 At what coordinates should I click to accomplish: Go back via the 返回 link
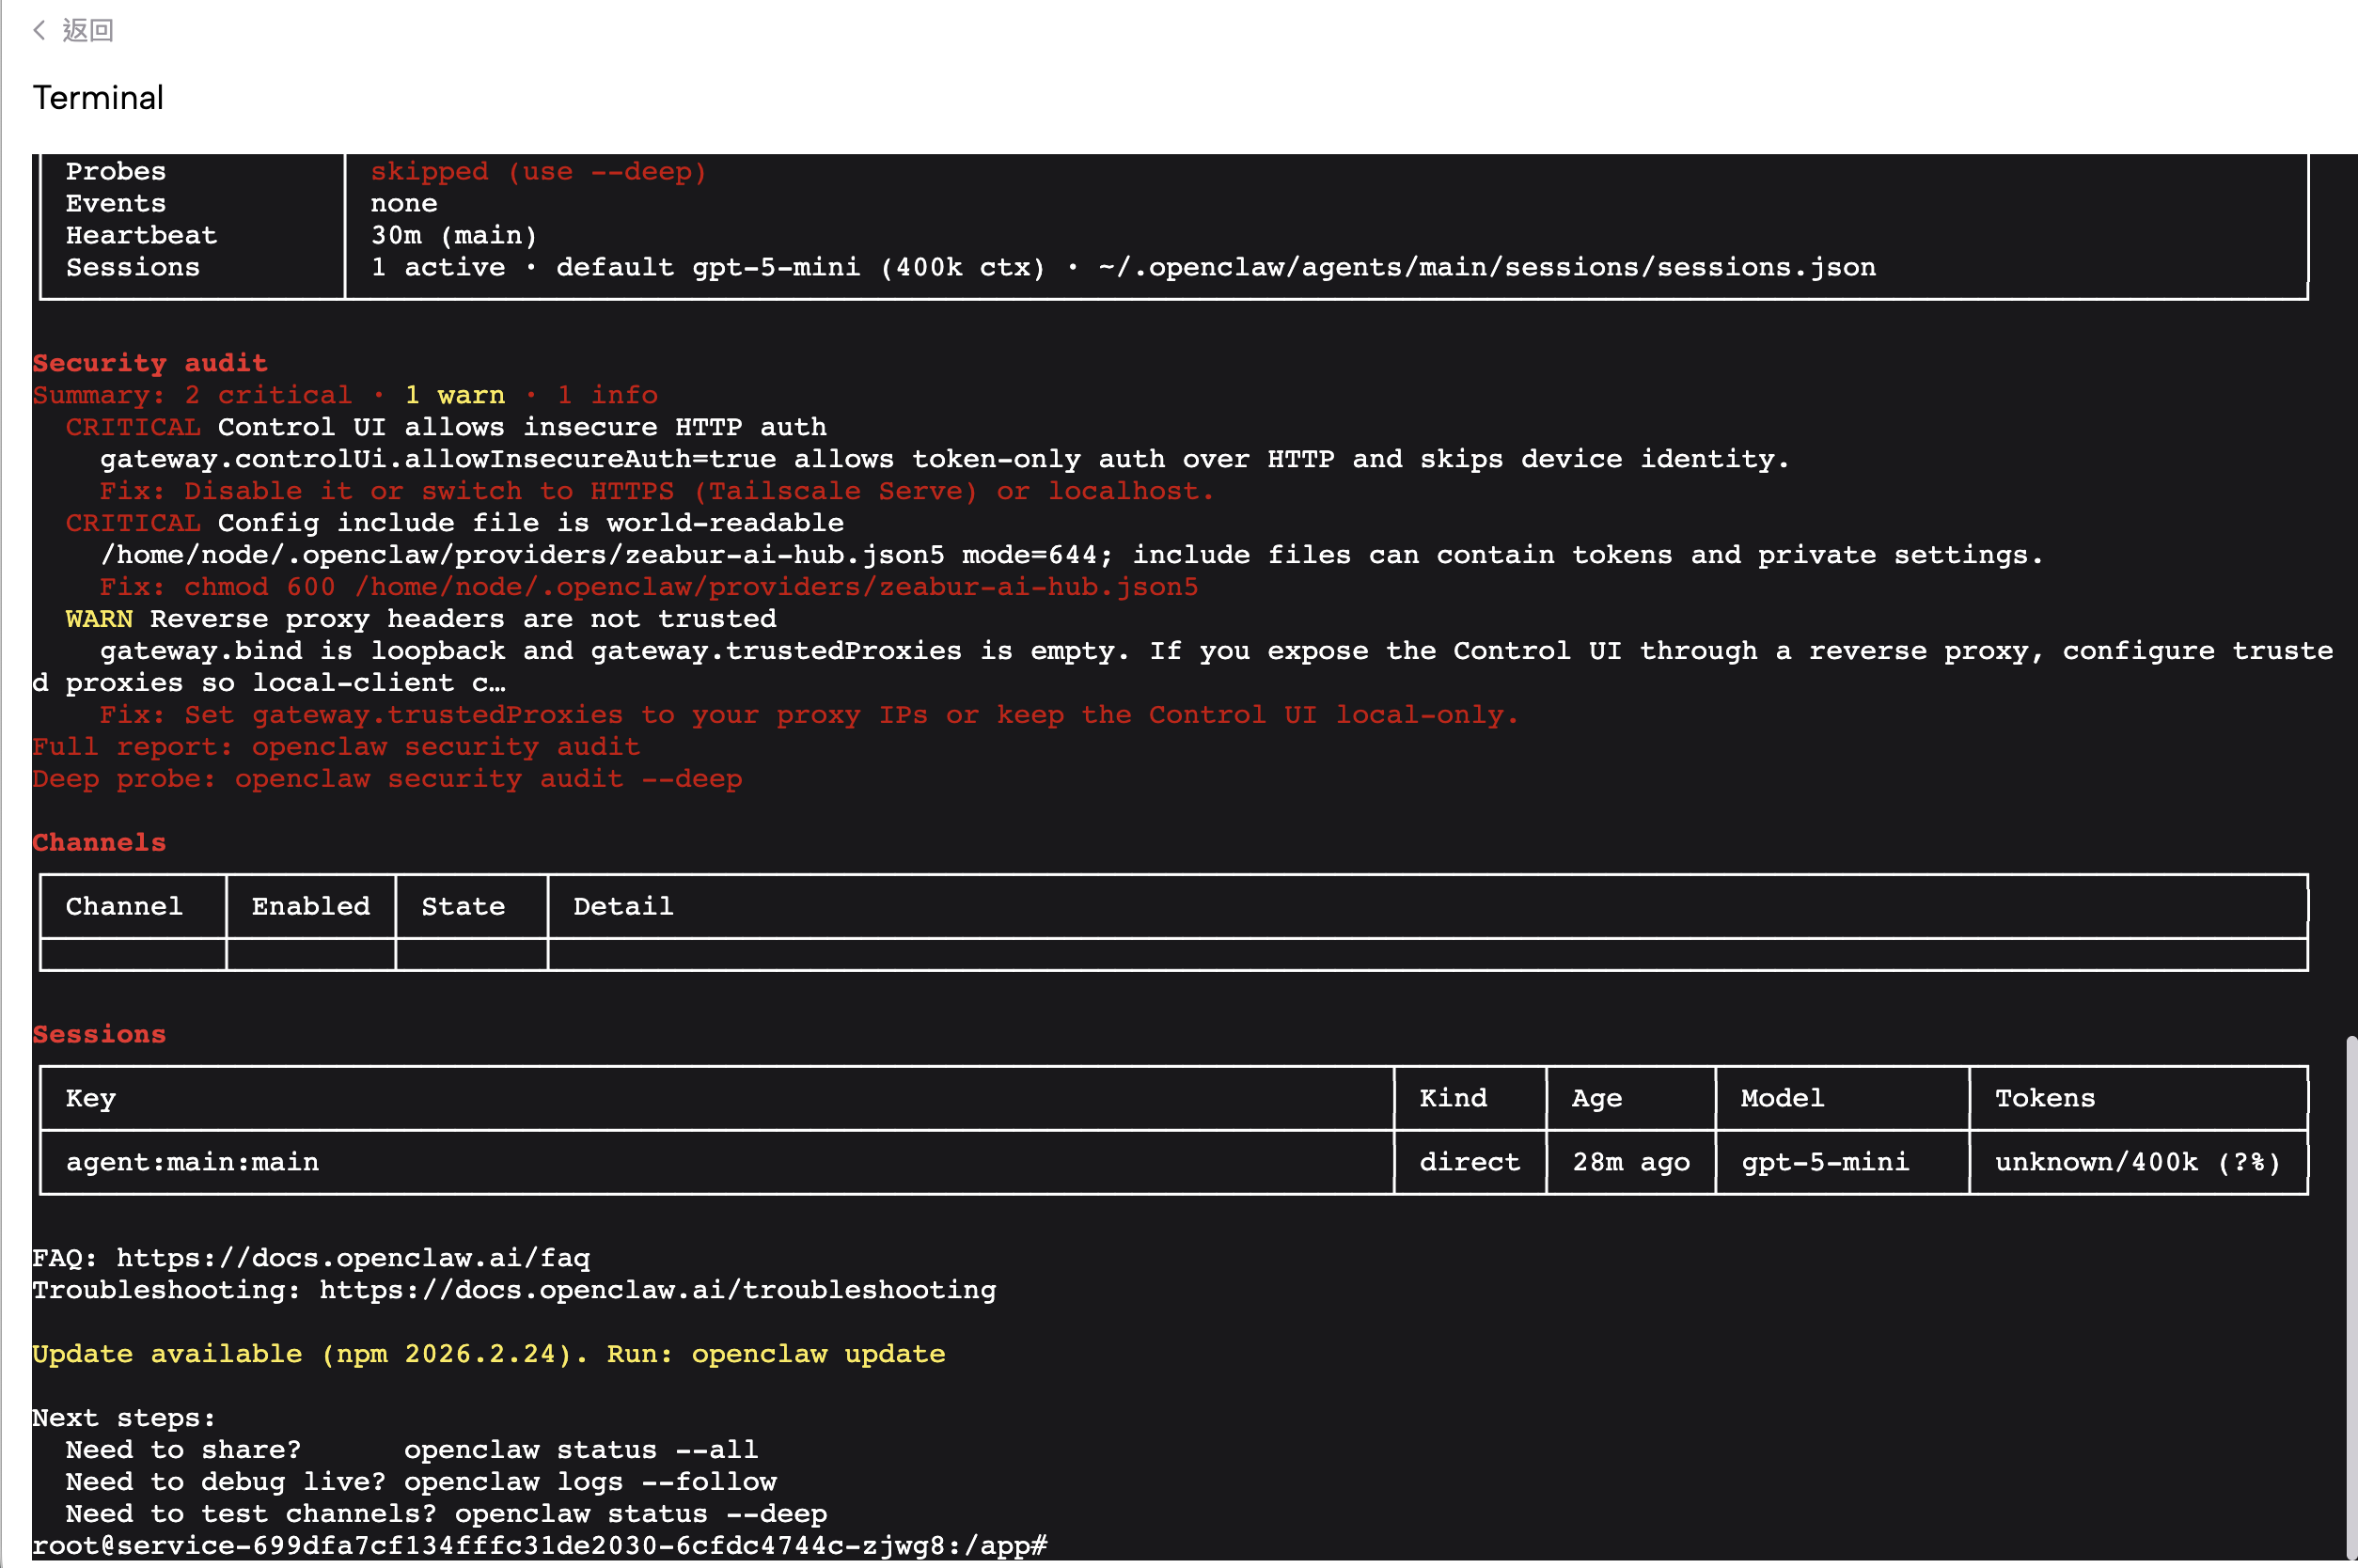88,30
